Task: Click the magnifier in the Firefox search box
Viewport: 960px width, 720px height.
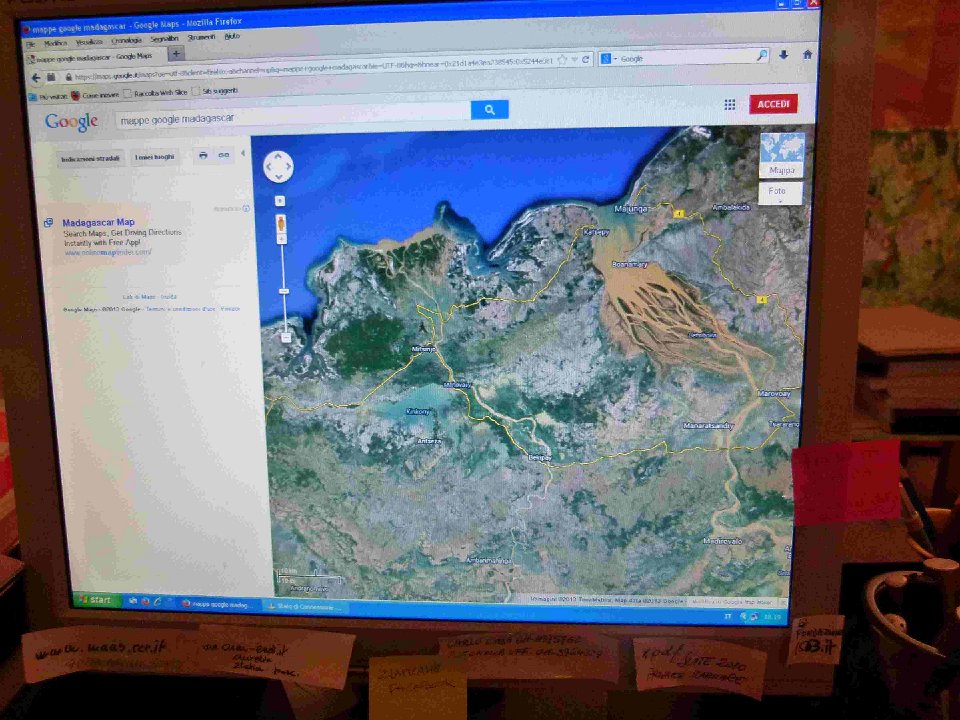Action: (x=762, y=56)
